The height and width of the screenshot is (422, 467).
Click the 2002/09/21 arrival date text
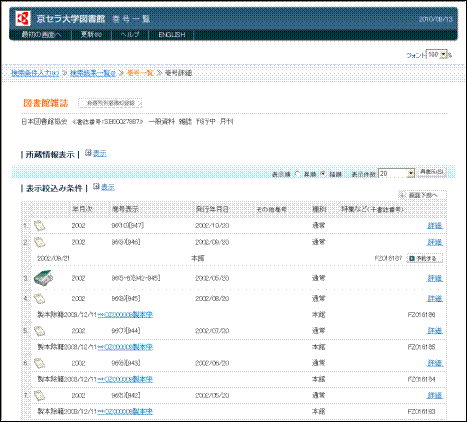click(x=53, y=258)
